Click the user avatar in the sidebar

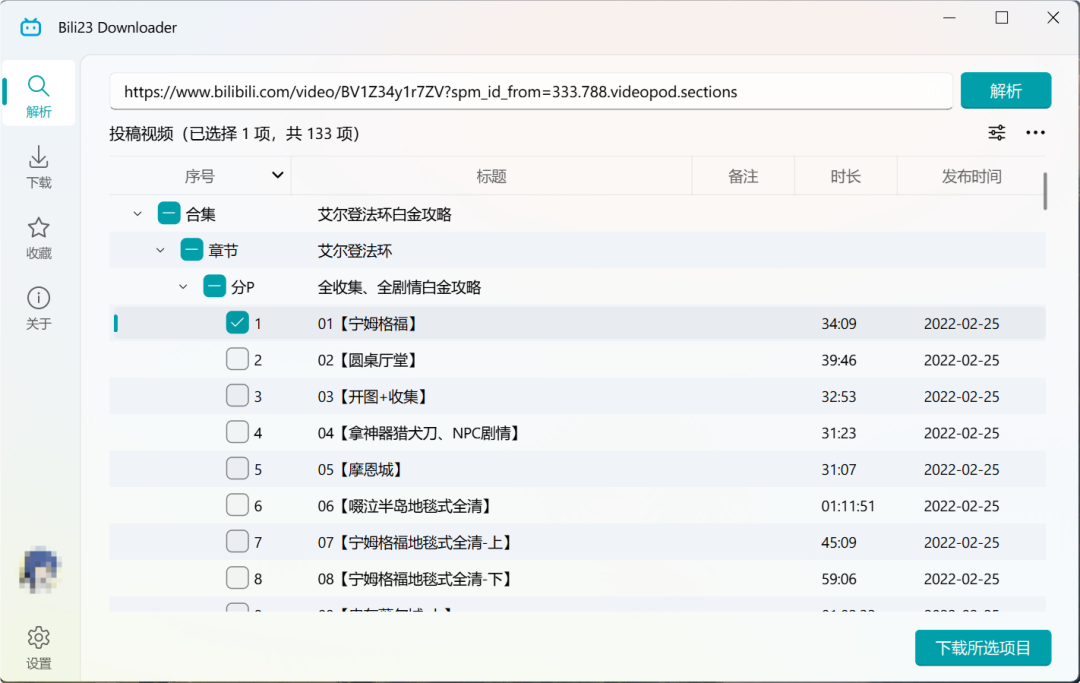(39, 571)
